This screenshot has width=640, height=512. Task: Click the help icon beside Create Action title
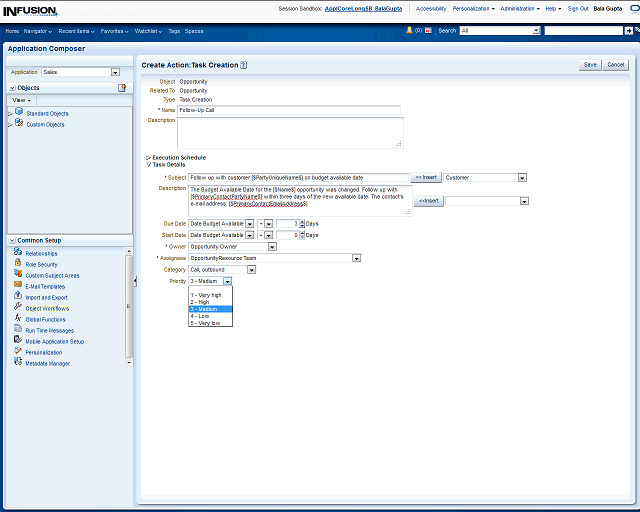244,65
